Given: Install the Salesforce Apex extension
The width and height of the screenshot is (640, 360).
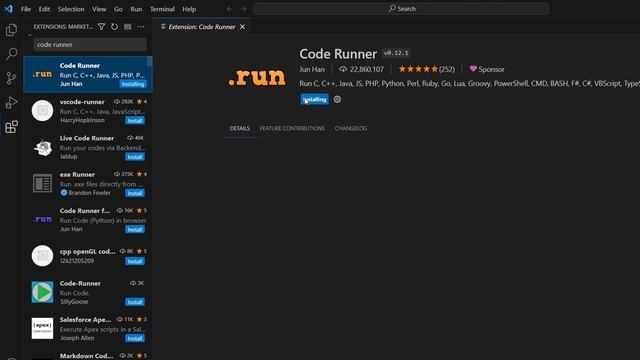Looking at the screenshot, I should coord(135,338).
